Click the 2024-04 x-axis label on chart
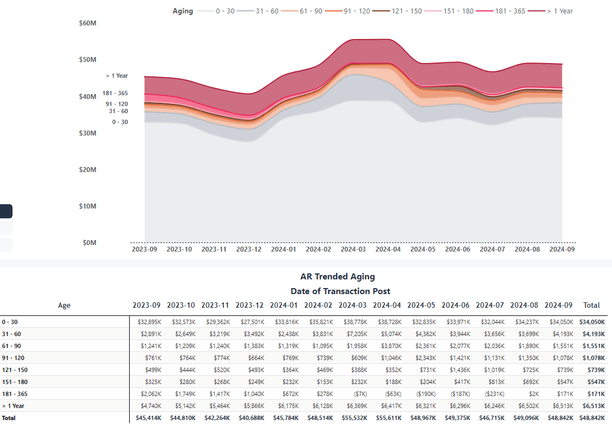This screenshot has width=612, height=428. tap(387, 250)
